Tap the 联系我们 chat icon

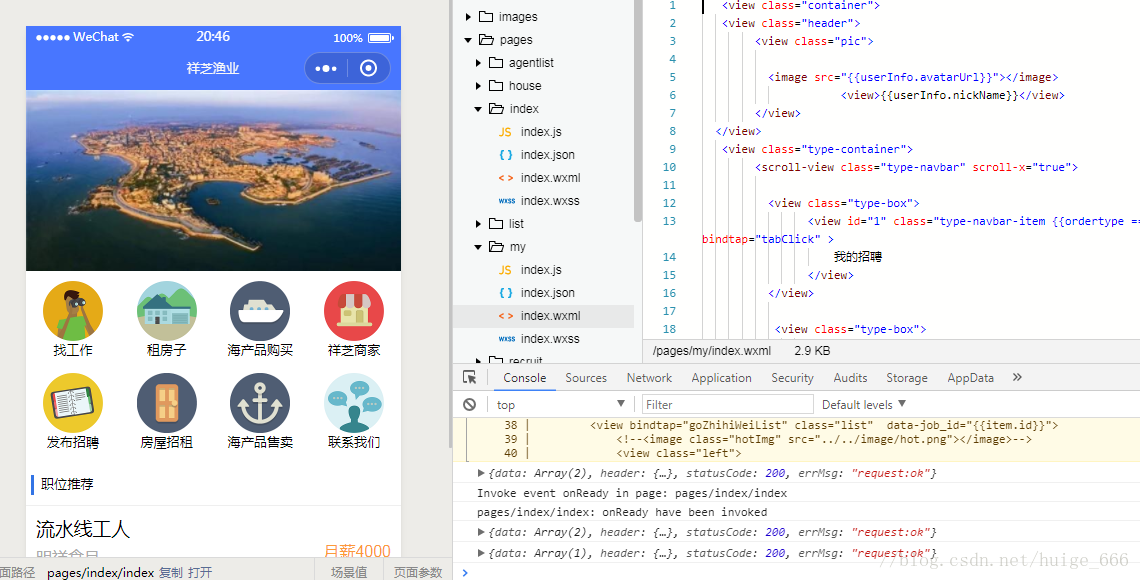tap(353, 403)
